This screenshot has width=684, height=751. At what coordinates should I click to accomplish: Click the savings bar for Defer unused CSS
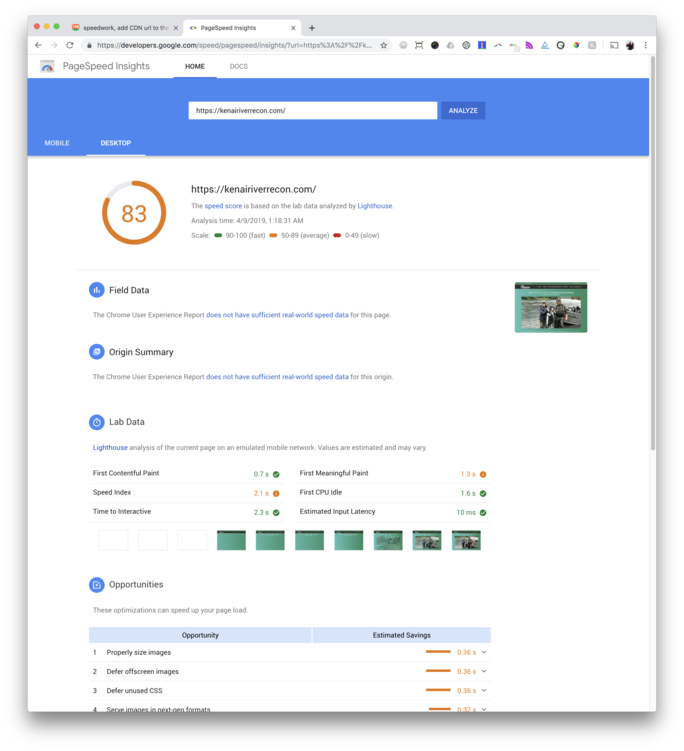(x=438, y=690)
